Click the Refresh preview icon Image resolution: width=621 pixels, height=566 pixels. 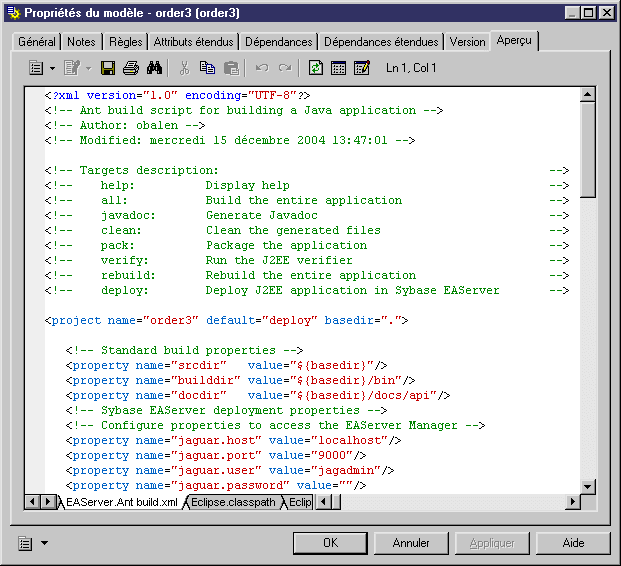coord(316,68)
